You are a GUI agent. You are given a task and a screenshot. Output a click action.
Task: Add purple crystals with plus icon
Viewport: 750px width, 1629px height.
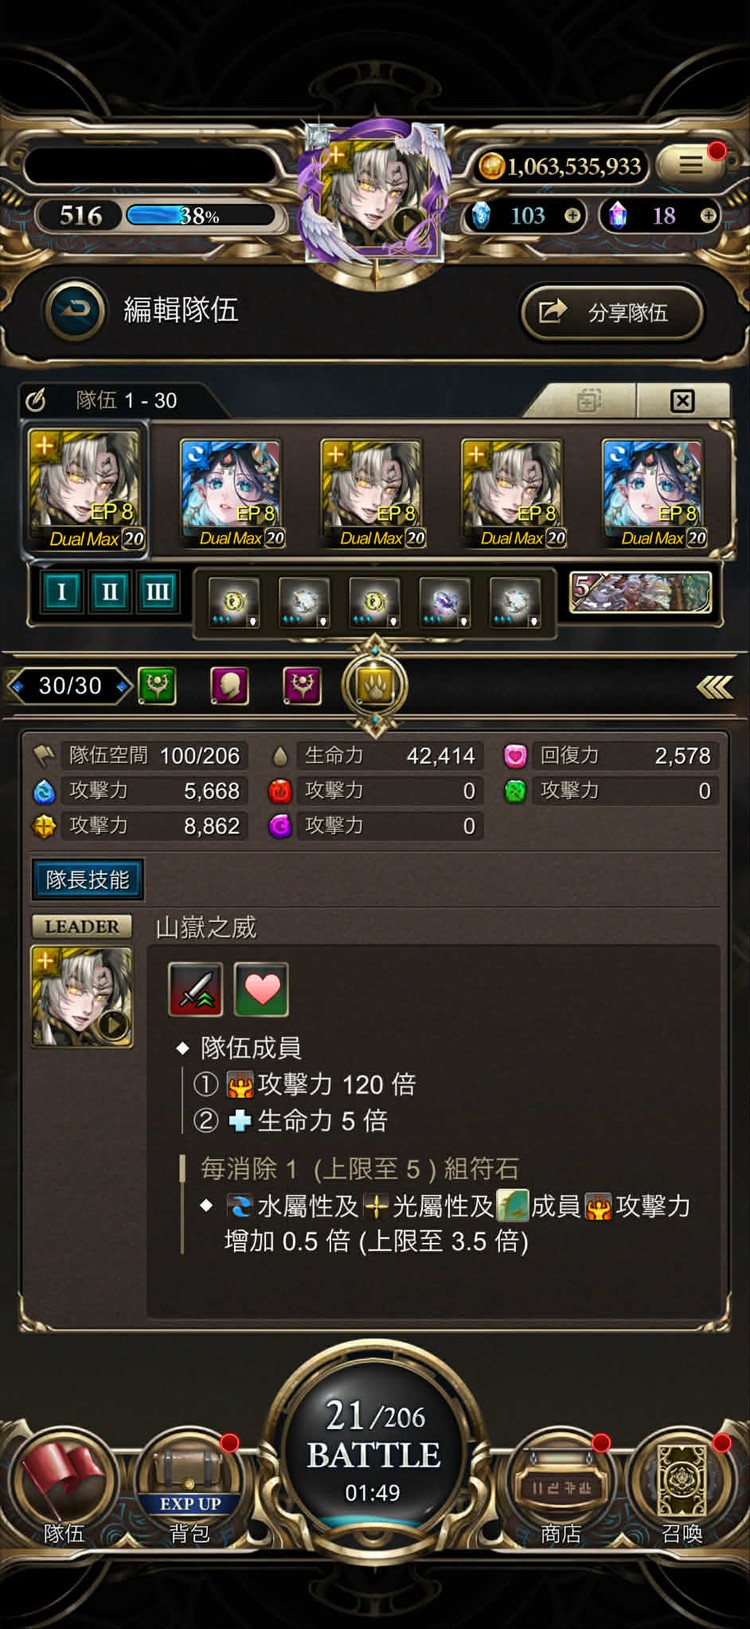708,215
